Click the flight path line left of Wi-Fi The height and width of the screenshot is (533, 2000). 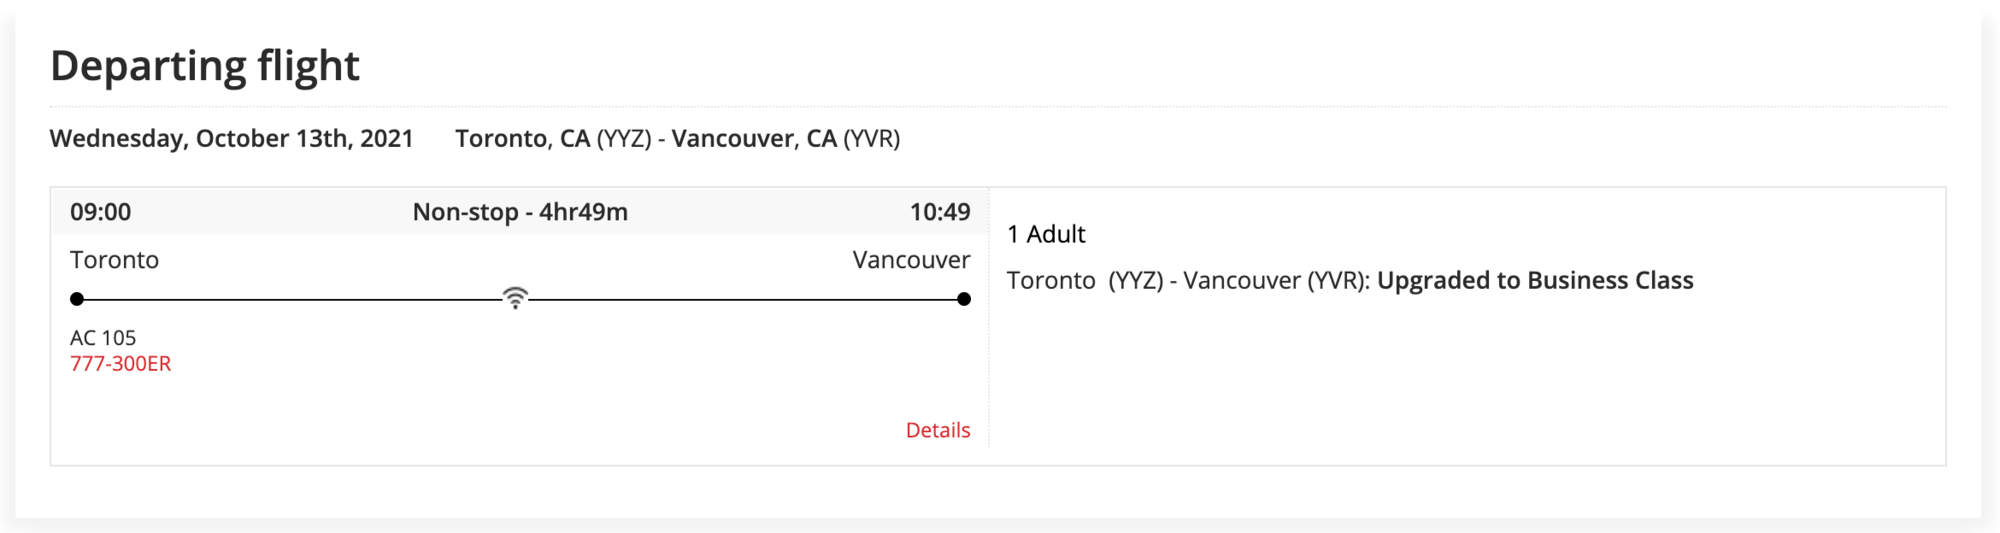[x=292, y=299]
